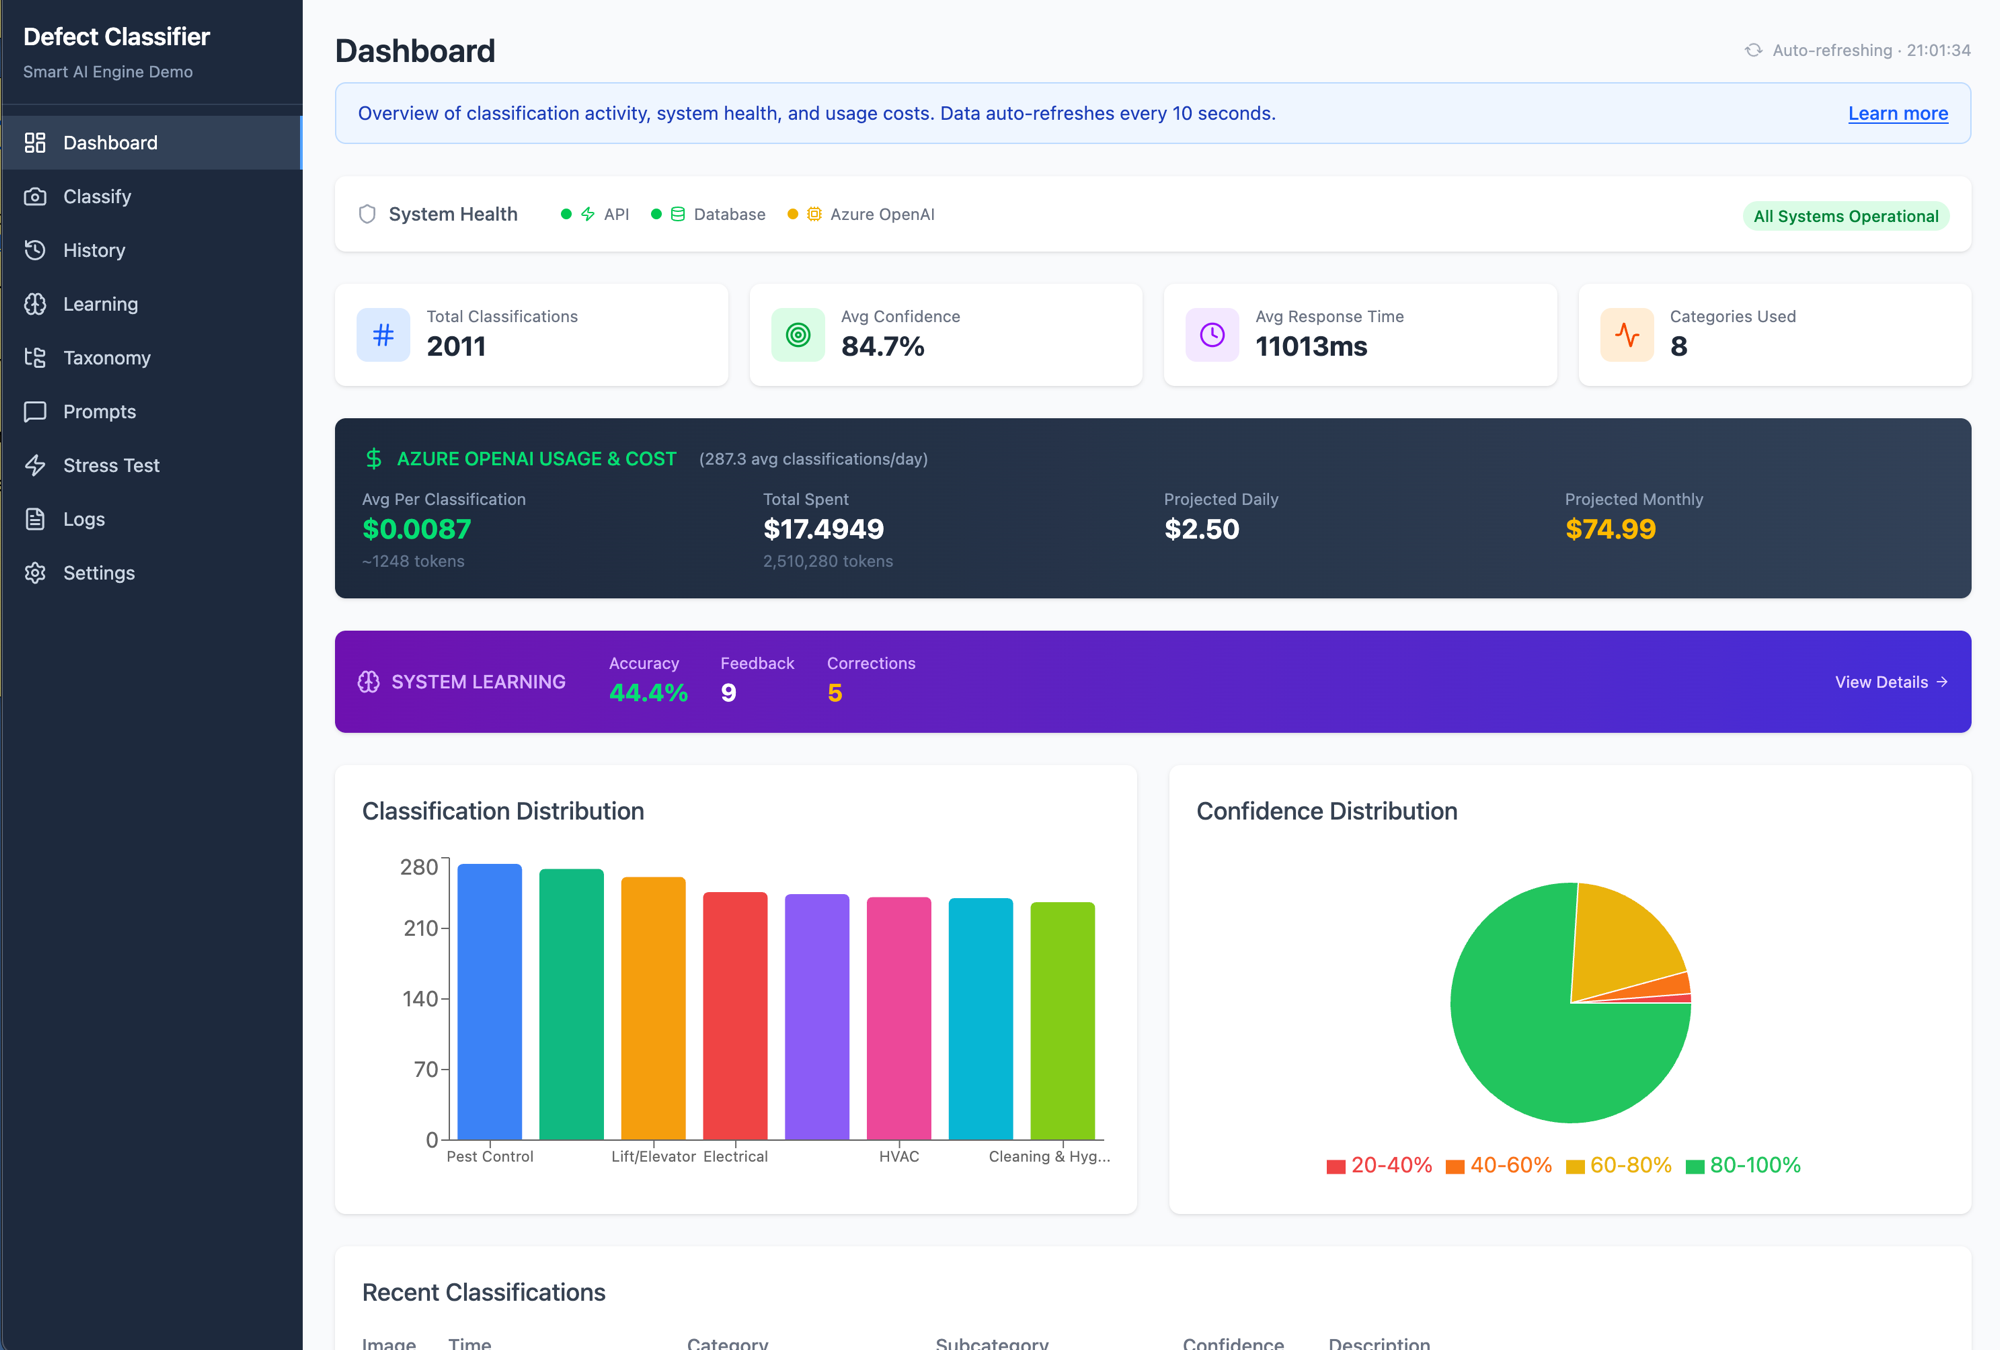Click the 2,510,280 tokens text

(x=828, y=561)
